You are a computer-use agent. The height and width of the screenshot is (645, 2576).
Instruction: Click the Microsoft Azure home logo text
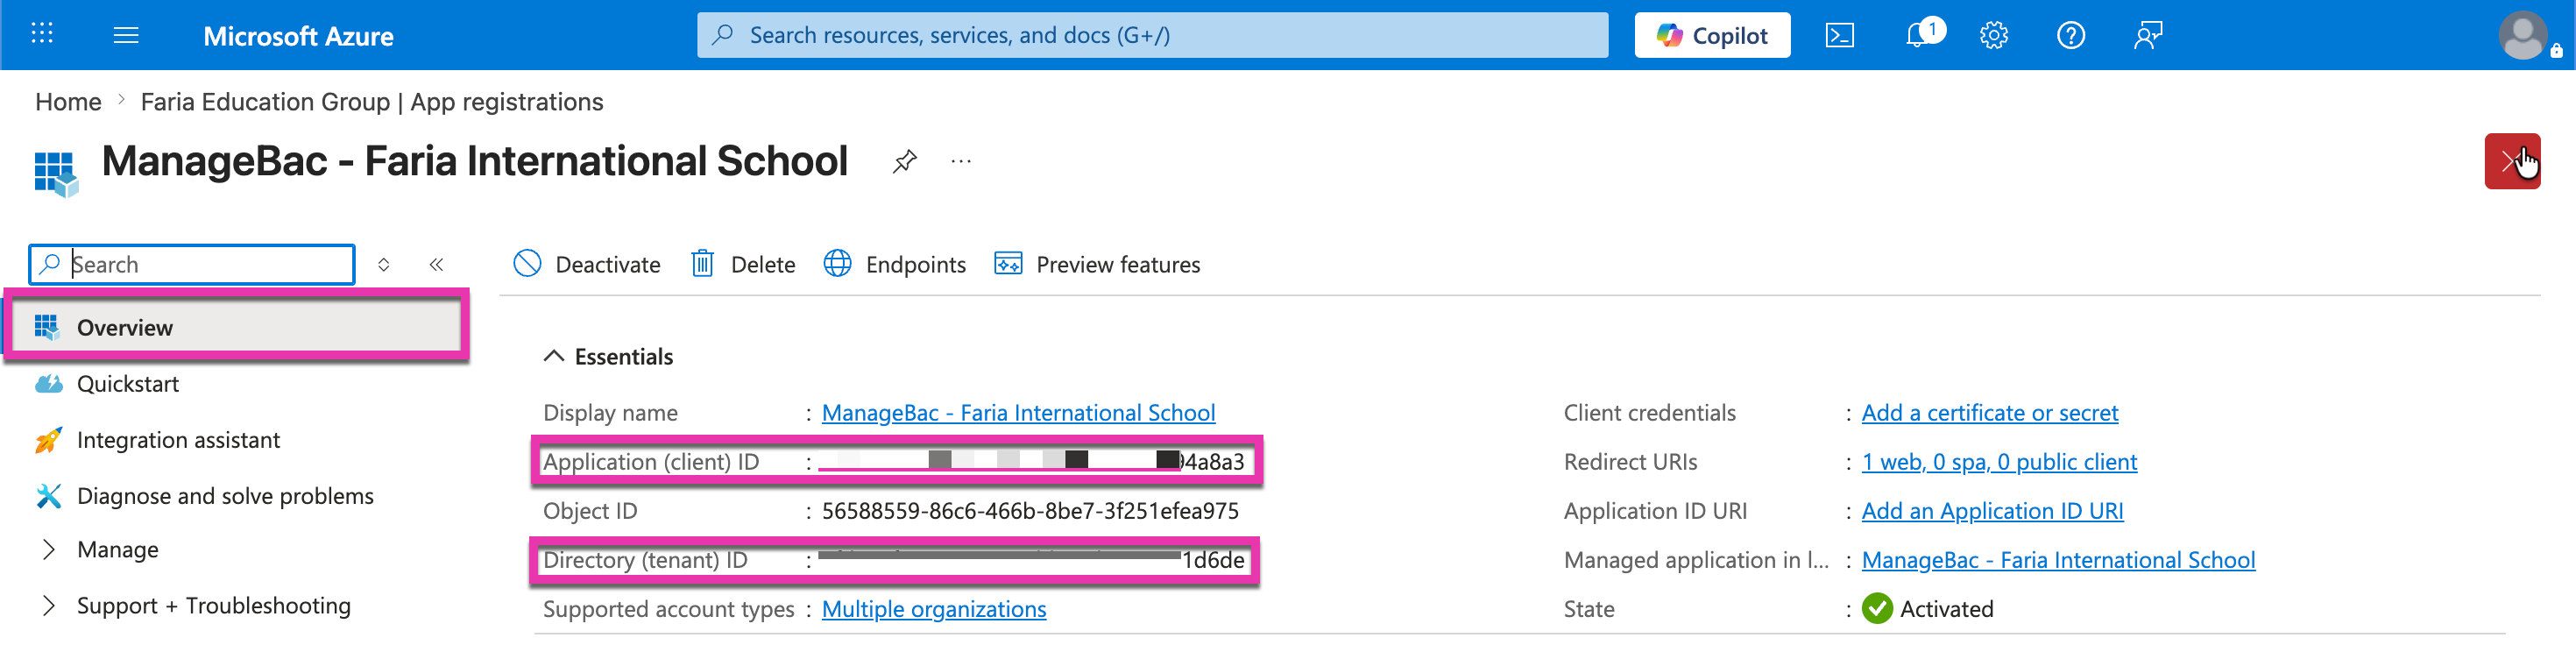pos(298,36)
